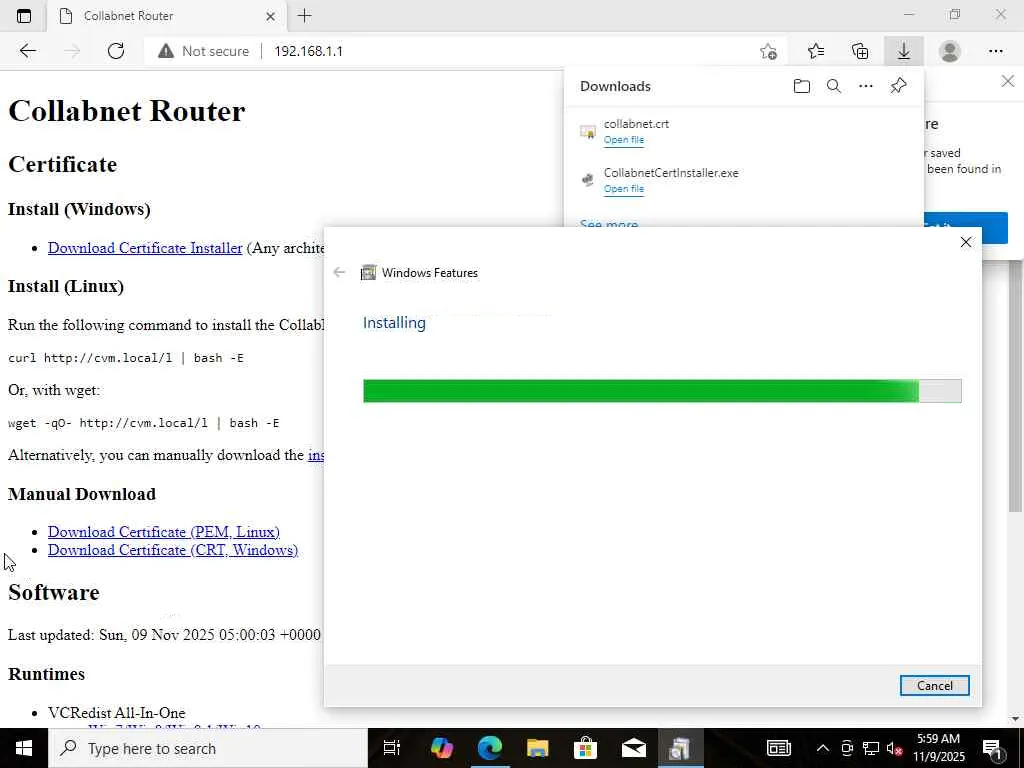This screenshot has width=1024, height=768.
Task: Click the Last updated timestamp text
Action: pyautogui.click(x=164, y=635)
